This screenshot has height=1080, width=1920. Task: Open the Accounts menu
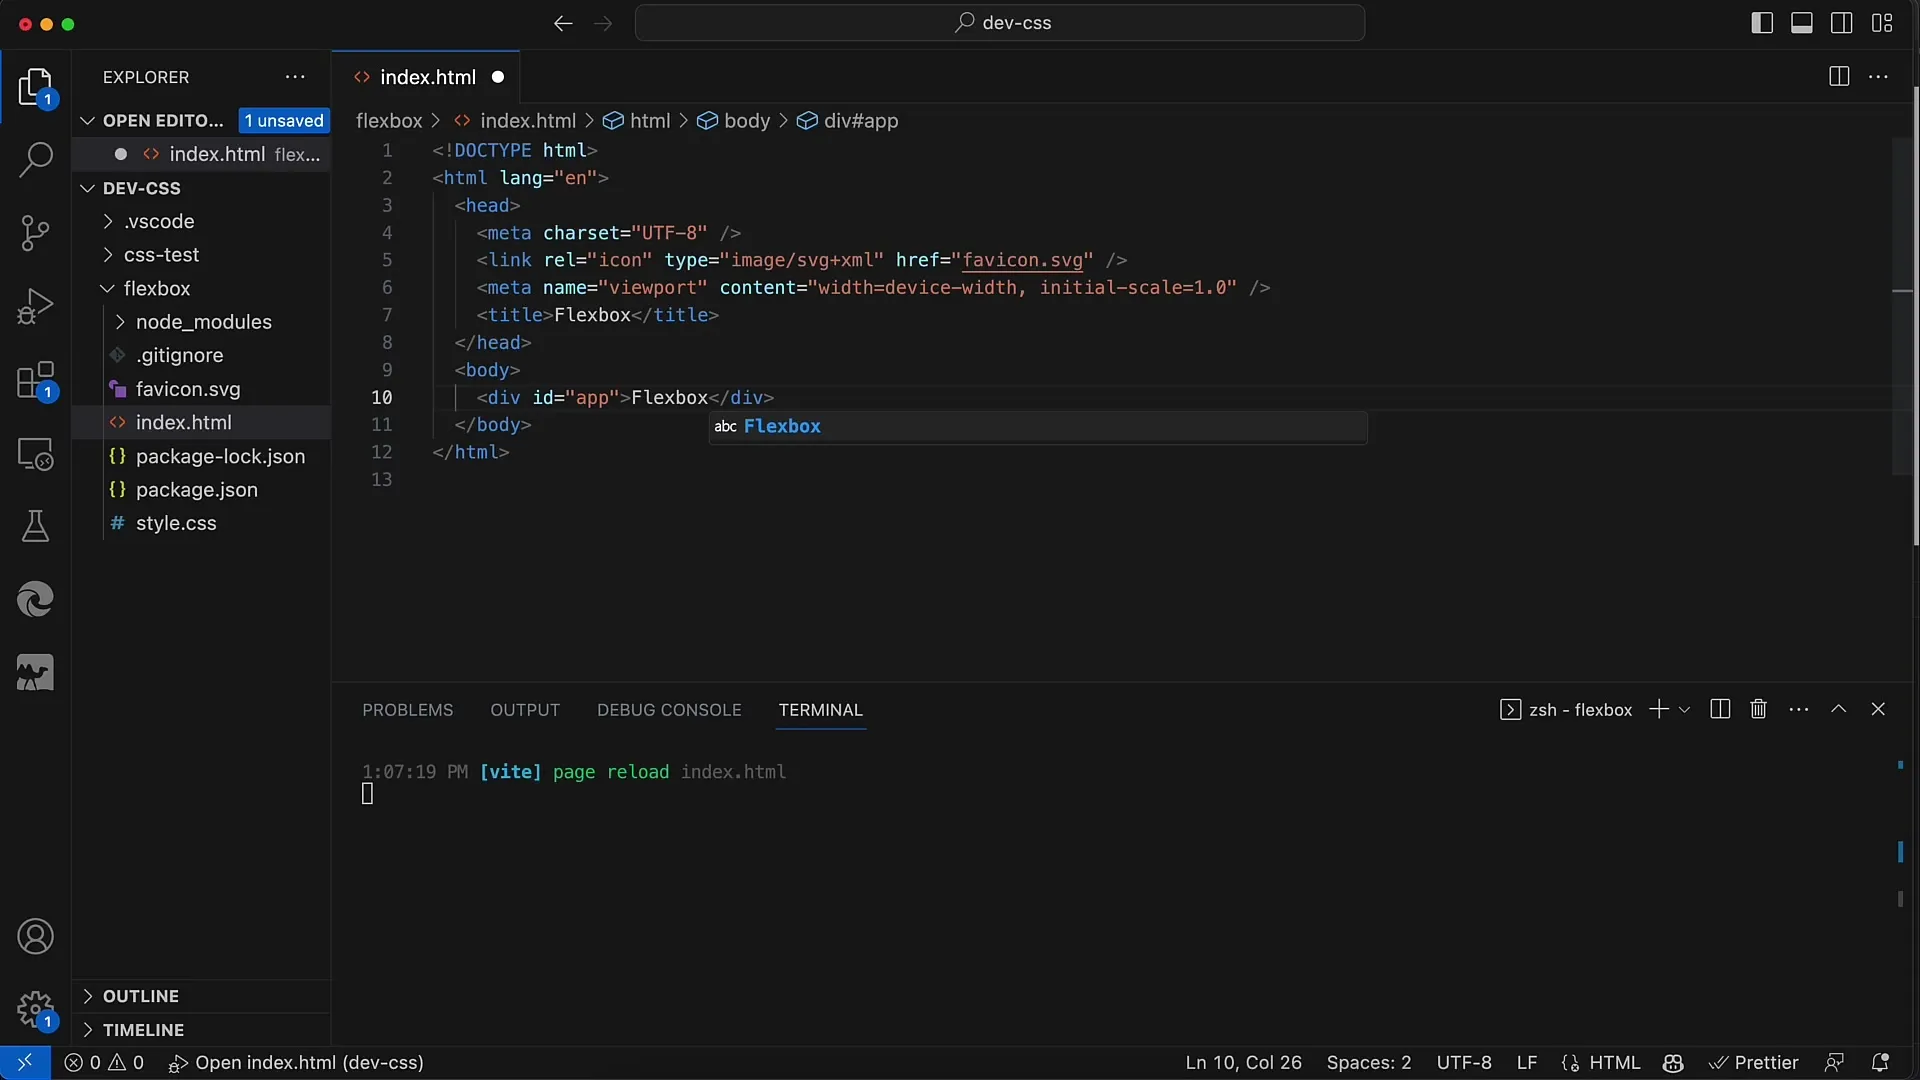tap(36, 937)
